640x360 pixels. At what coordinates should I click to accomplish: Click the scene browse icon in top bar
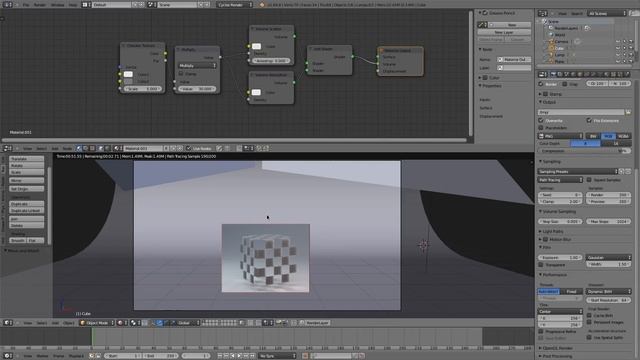tap(151, 4)
